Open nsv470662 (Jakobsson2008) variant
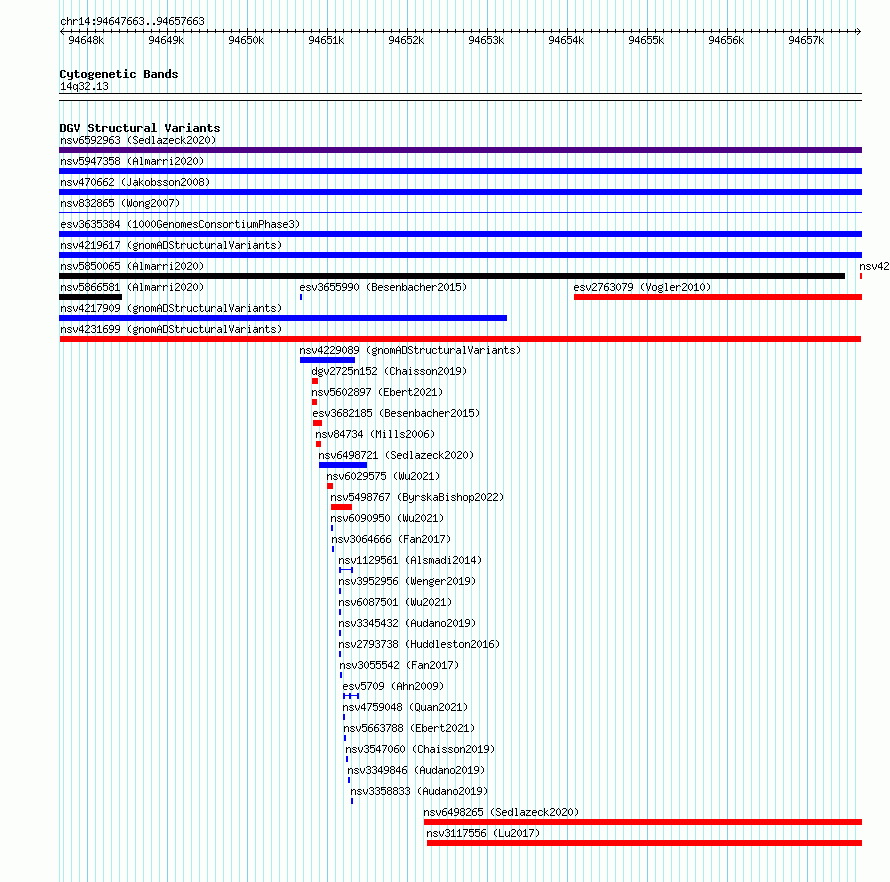Screen dimensions: 890x882 [x=135, y=182]
